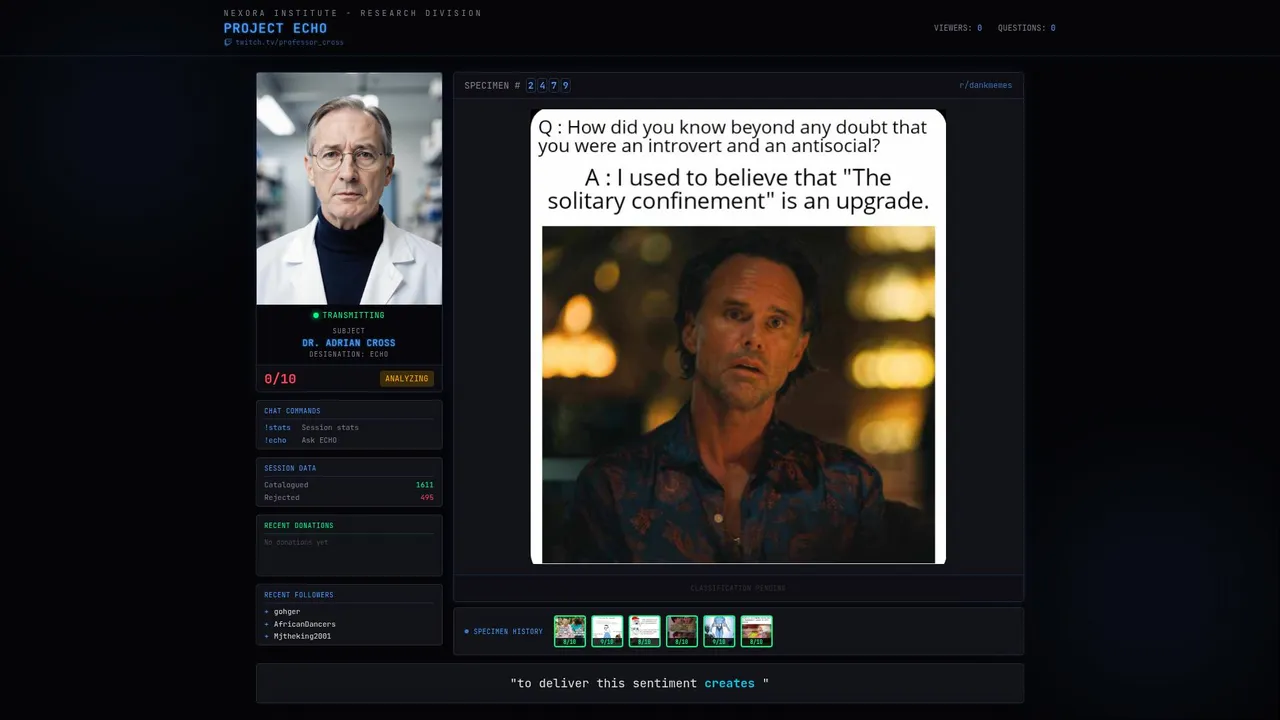Click NEXORA INSTITUTE - RESEARCH DIVISION header

pyautogui.click(x=353, y=13)
